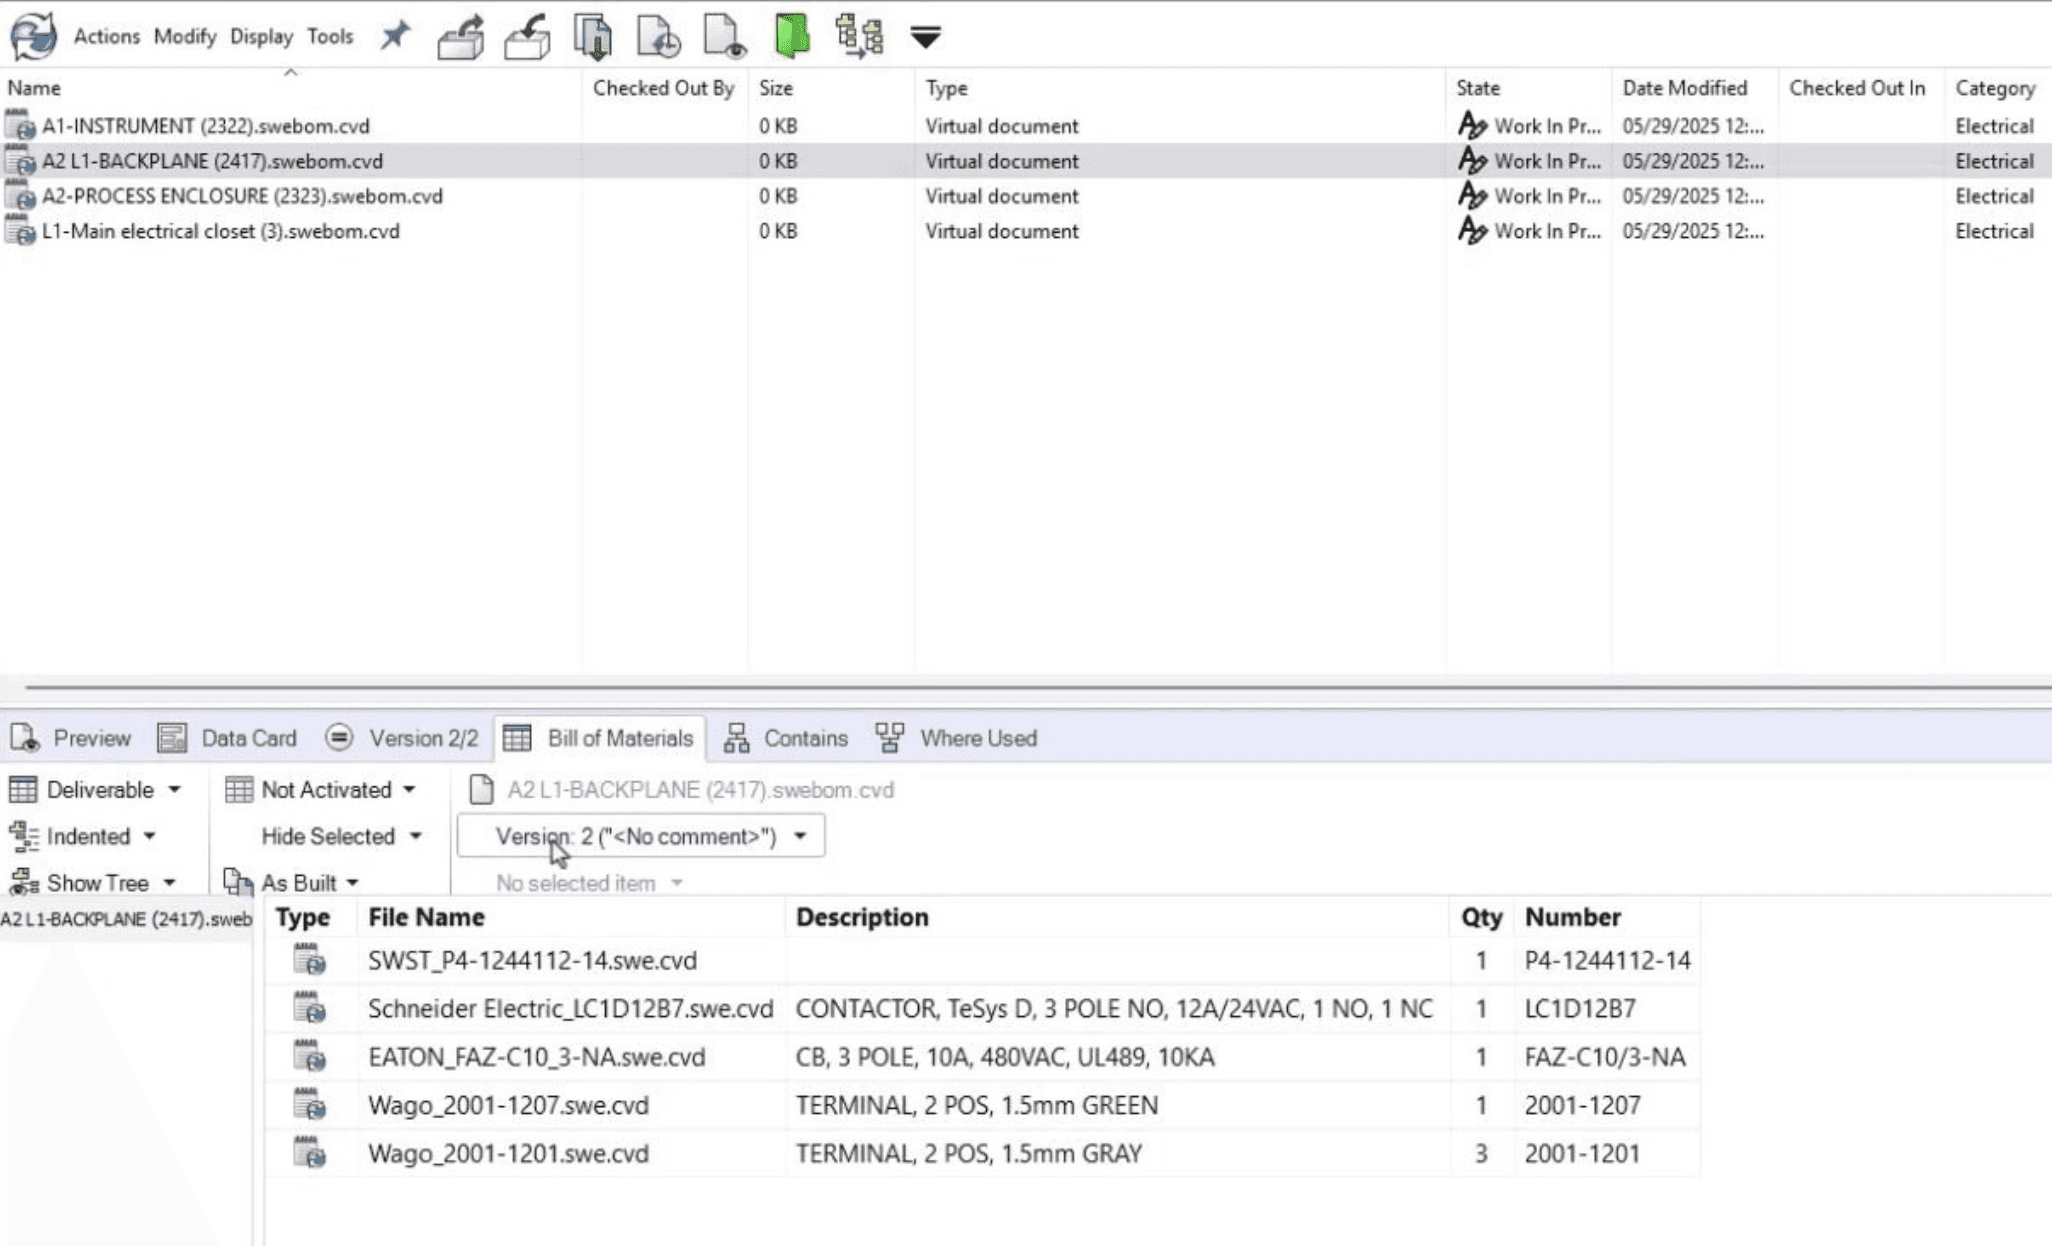The width and height of the screenshot is (2052, 1246).
Task: Toggle the Show Tree option
Action: [x=96, y=883]
